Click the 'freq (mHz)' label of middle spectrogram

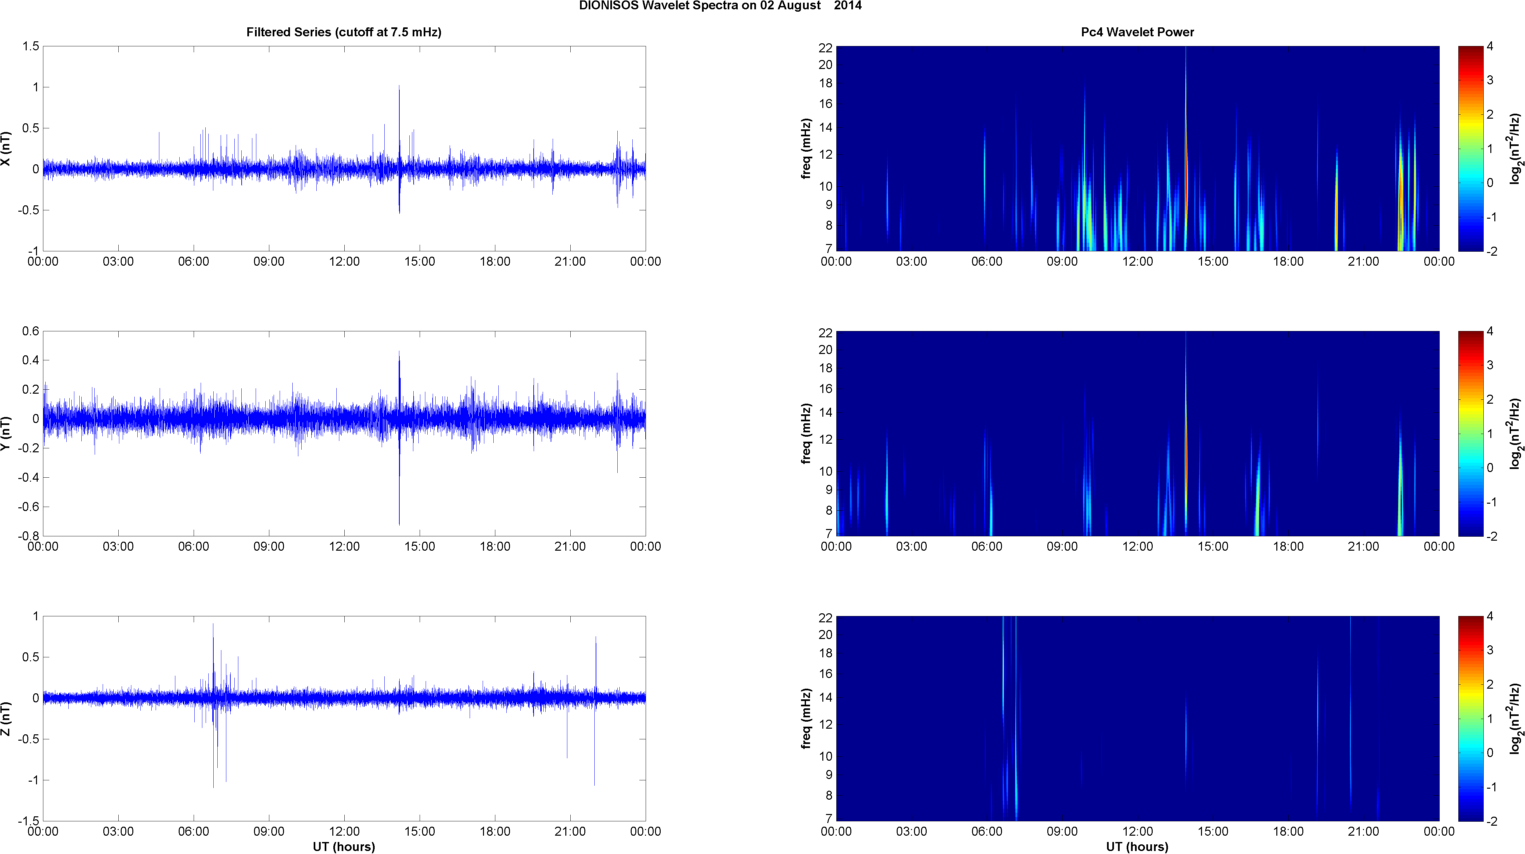(806, 433)
